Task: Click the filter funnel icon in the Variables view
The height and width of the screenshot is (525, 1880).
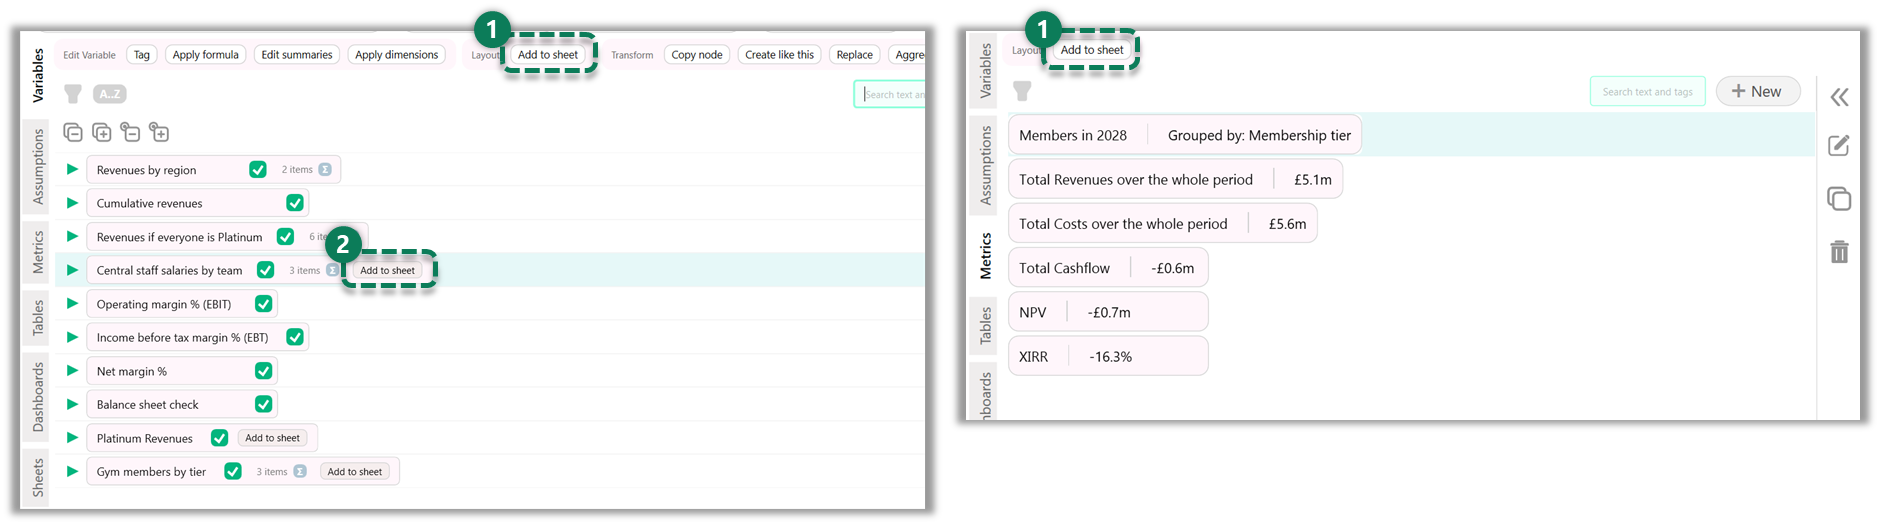Action: 73,94
